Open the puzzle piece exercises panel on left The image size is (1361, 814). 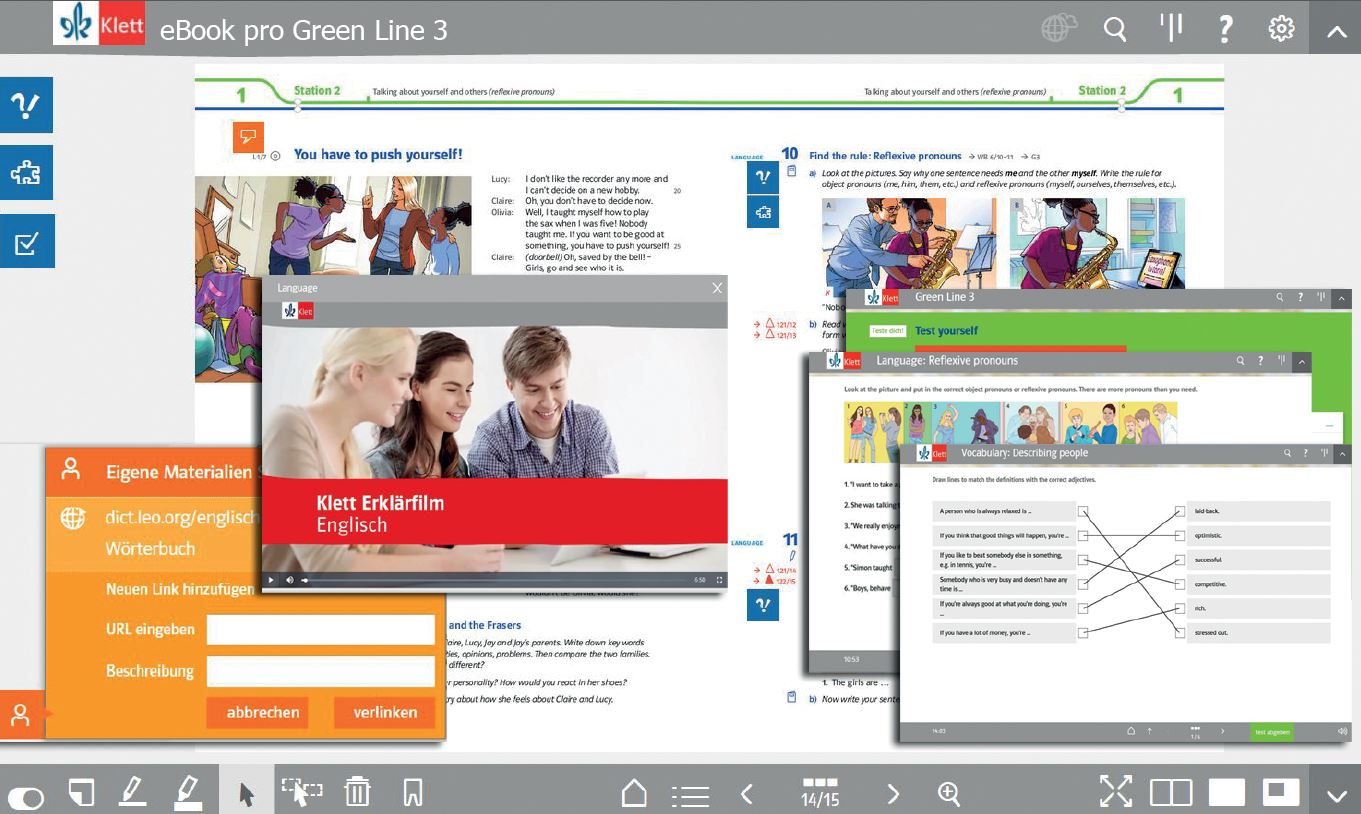click(26, 173)
